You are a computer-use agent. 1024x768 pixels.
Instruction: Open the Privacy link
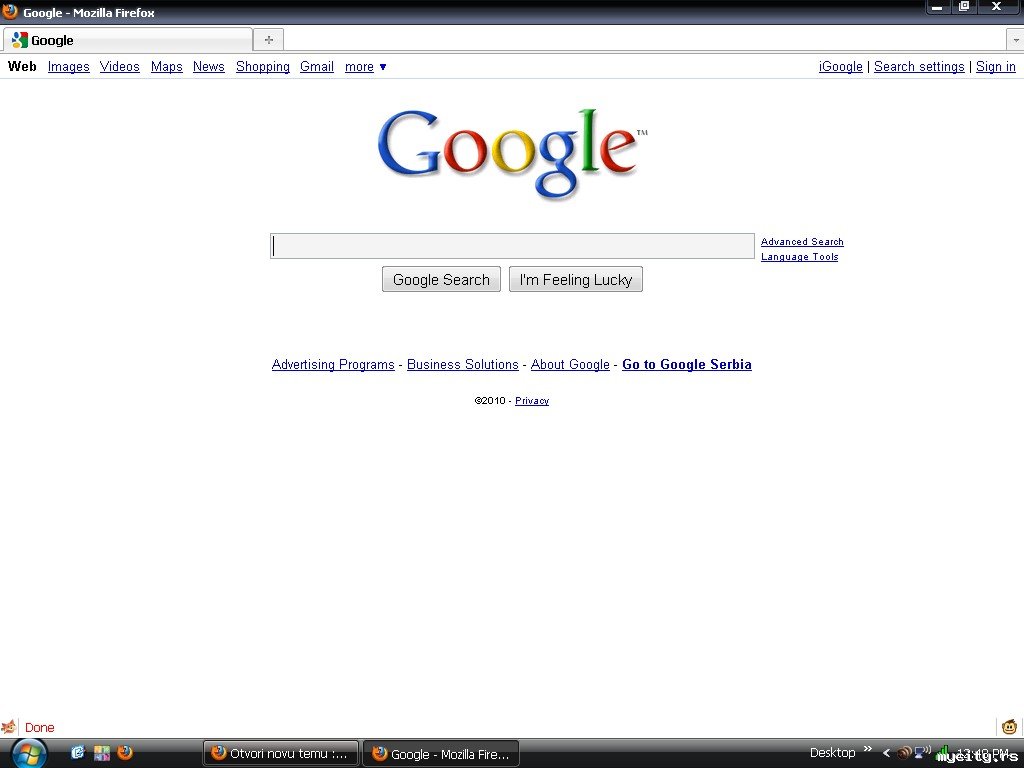tap(532, 401)
